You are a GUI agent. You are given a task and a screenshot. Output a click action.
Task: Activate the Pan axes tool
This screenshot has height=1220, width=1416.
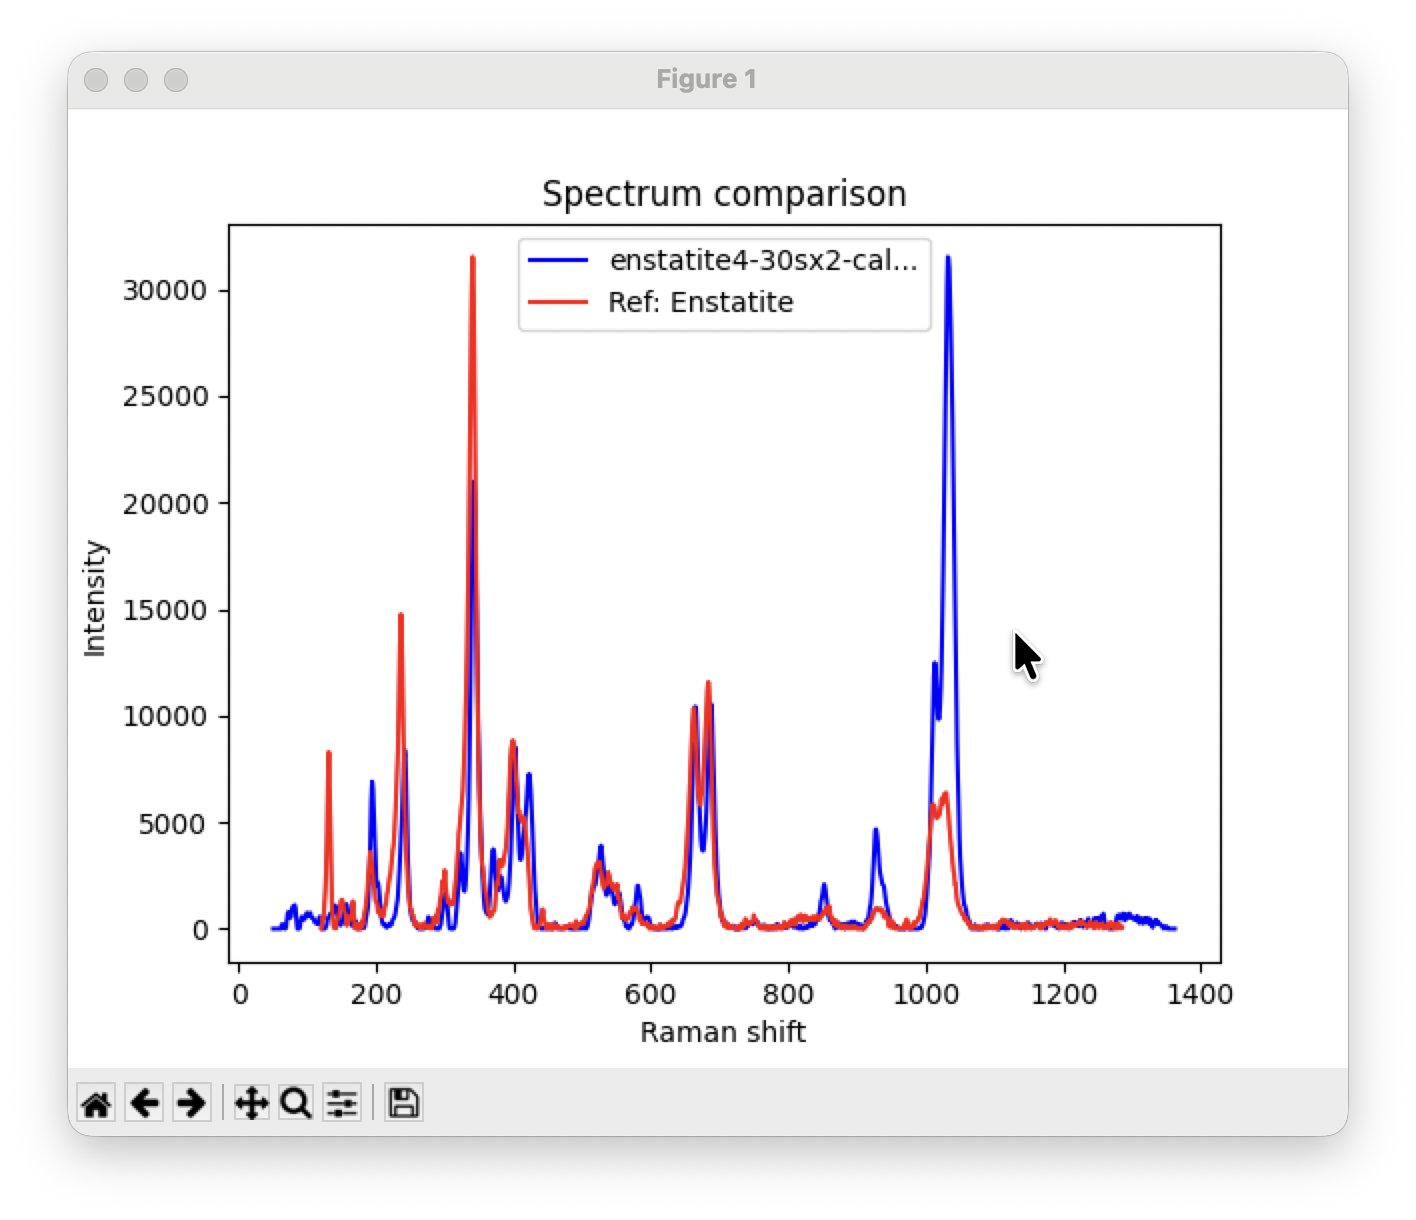(250, 1103)
